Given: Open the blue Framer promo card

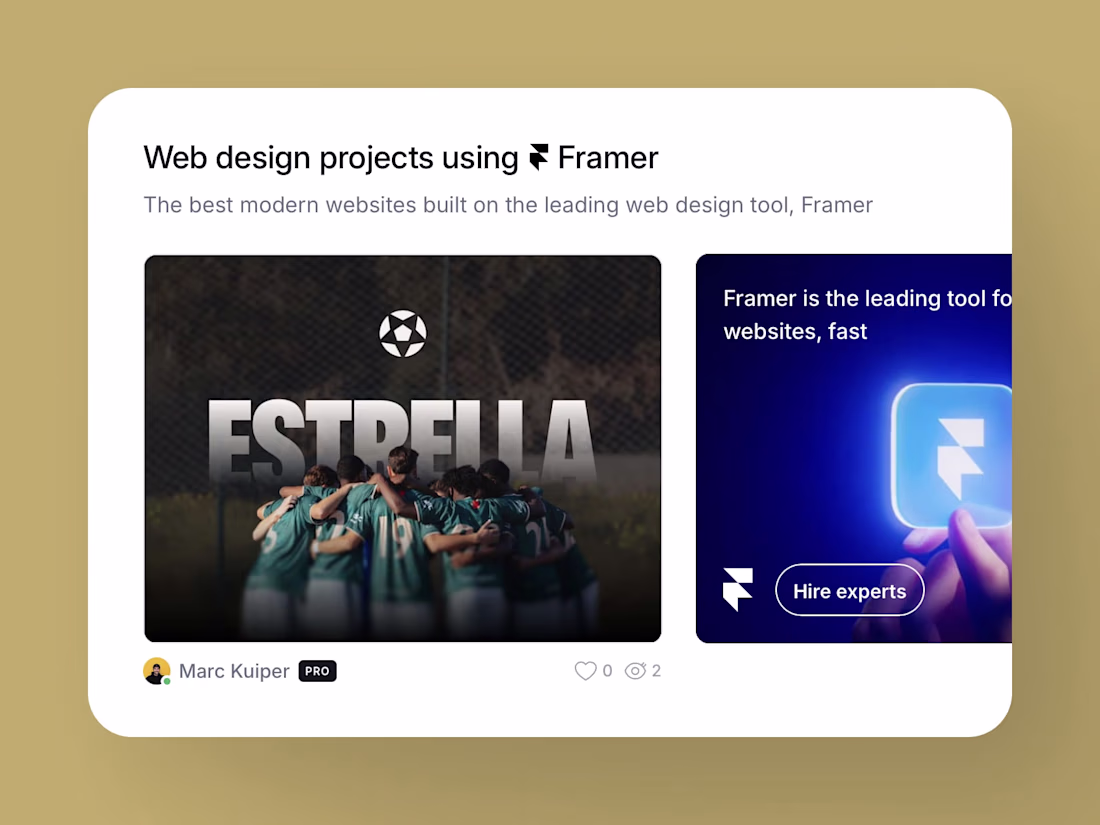Looking at the screenshot, I should [x=854, y=448].
